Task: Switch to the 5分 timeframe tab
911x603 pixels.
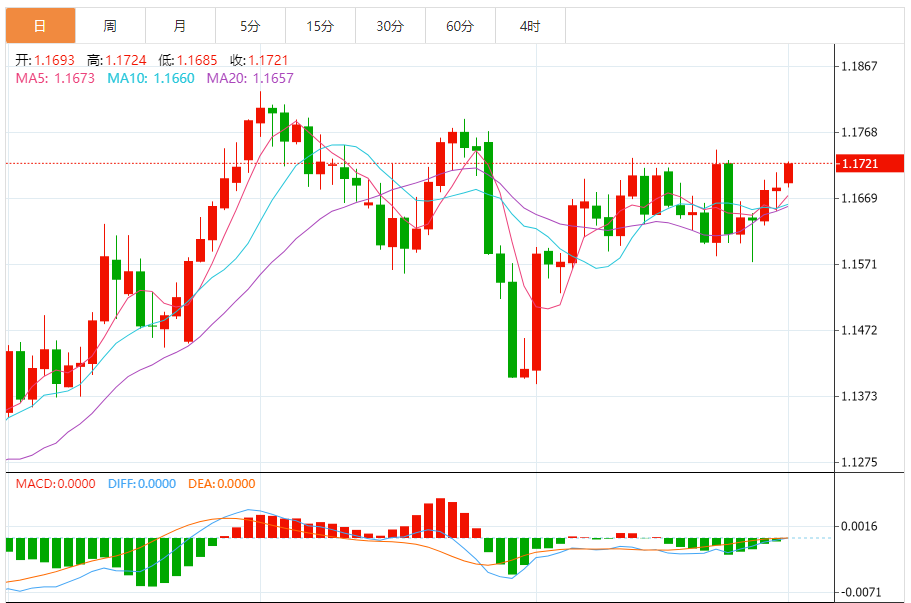Action: [x=250, y=26]
